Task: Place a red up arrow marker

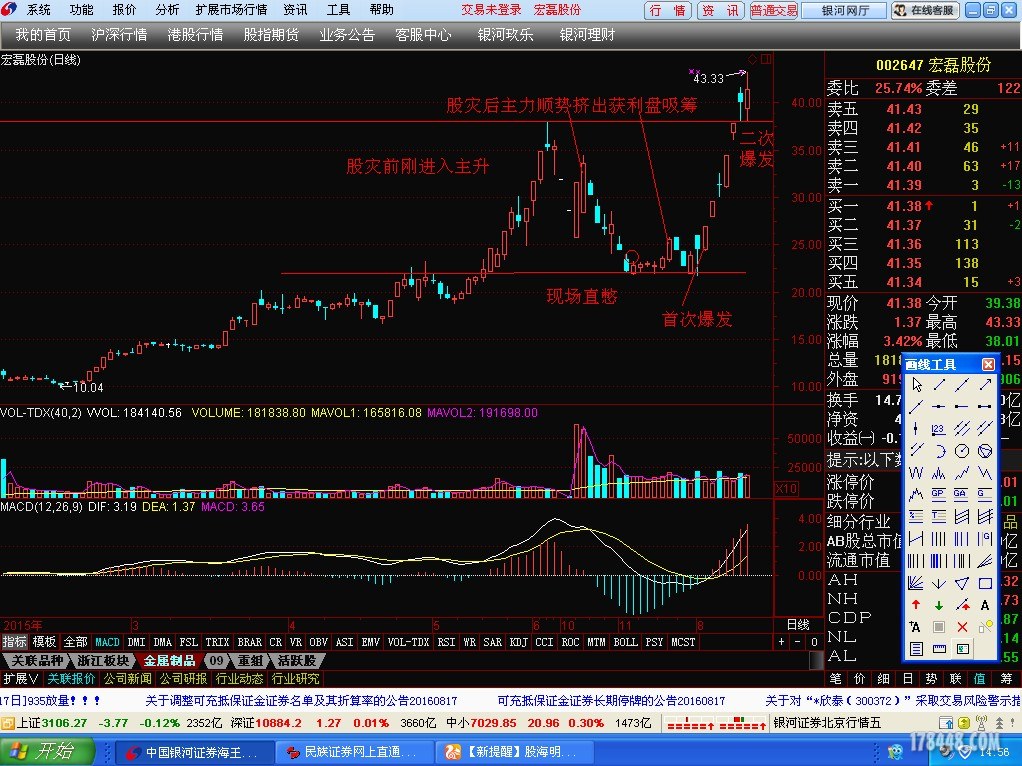Action: (x=916, y=605)
